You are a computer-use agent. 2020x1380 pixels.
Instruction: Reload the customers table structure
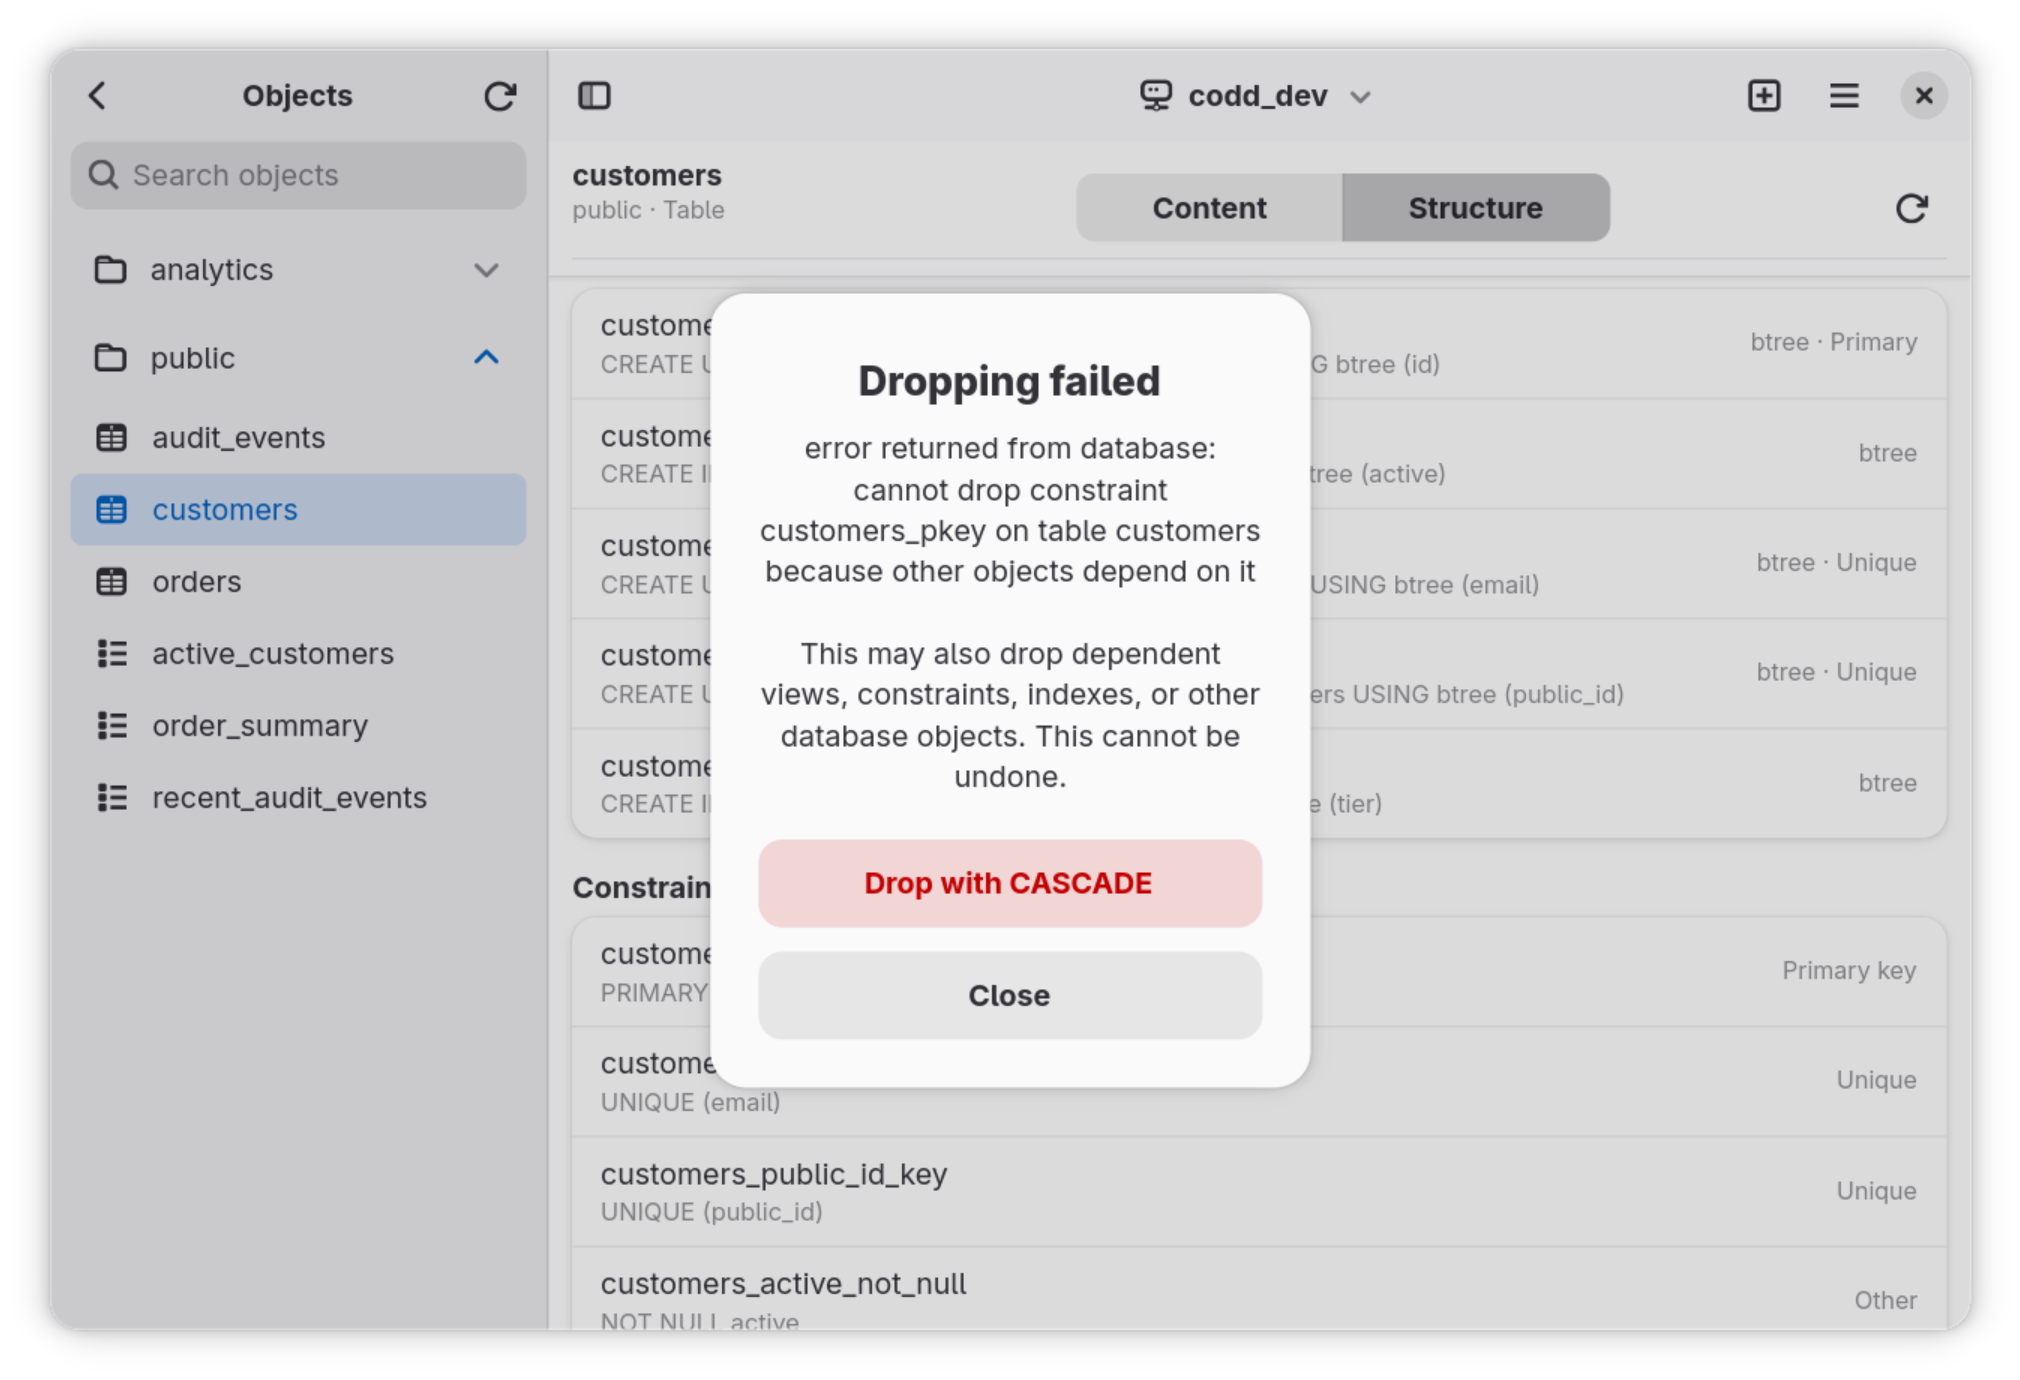(x=1911, y=208)
